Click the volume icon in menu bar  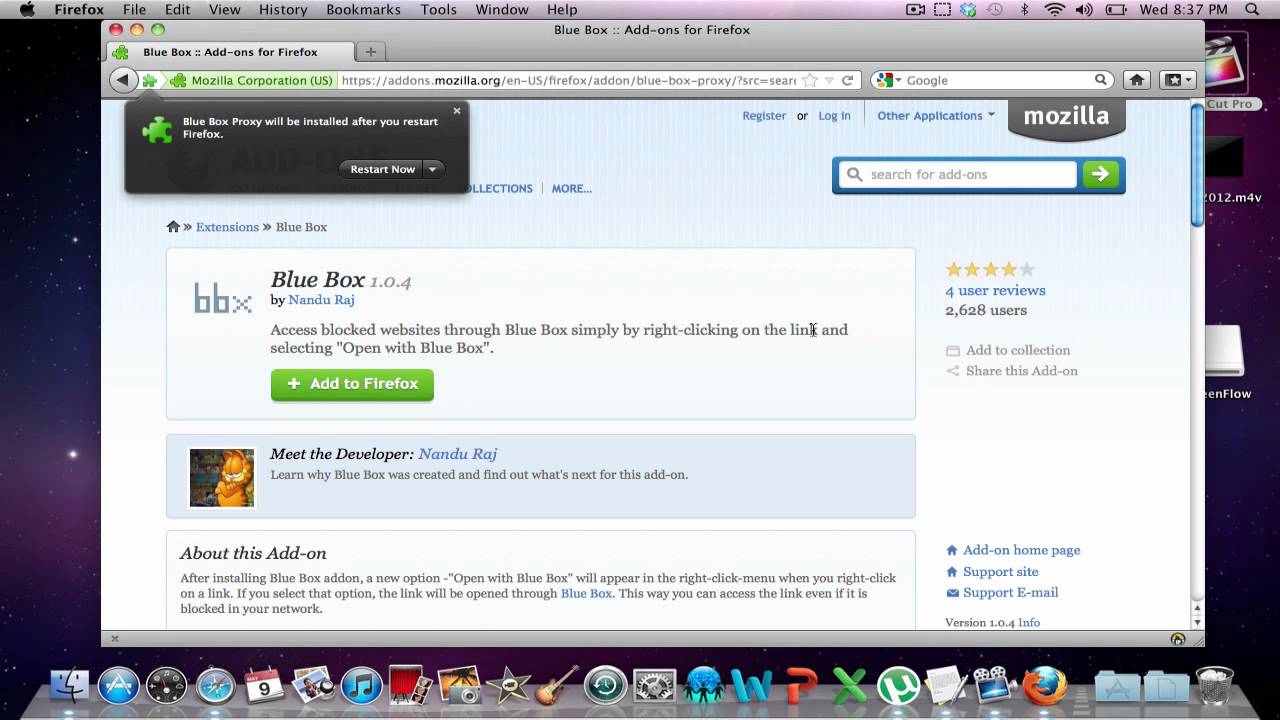tap(1084, 10)
